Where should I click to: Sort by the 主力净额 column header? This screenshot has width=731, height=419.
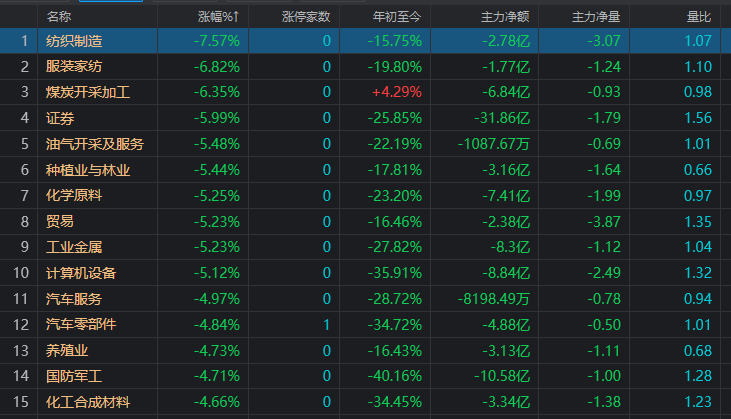point(505,17)
